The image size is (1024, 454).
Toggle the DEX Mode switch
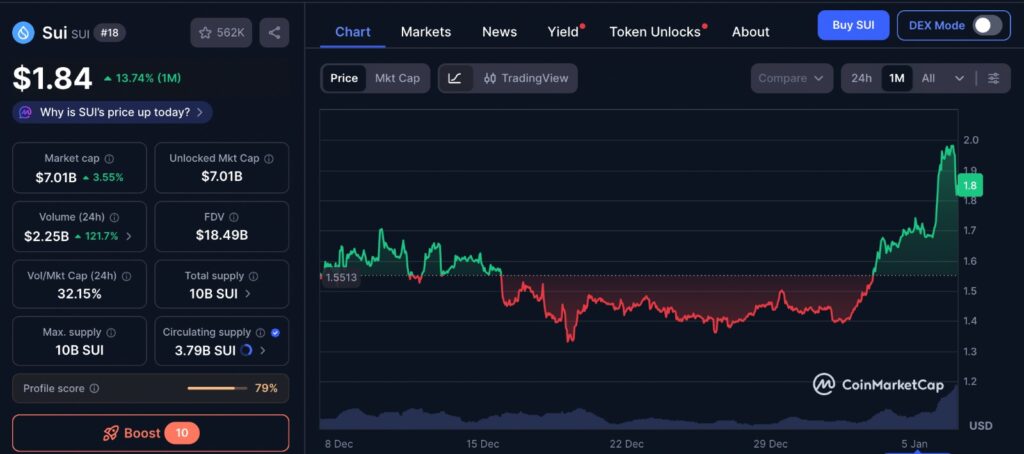(987, 25)
